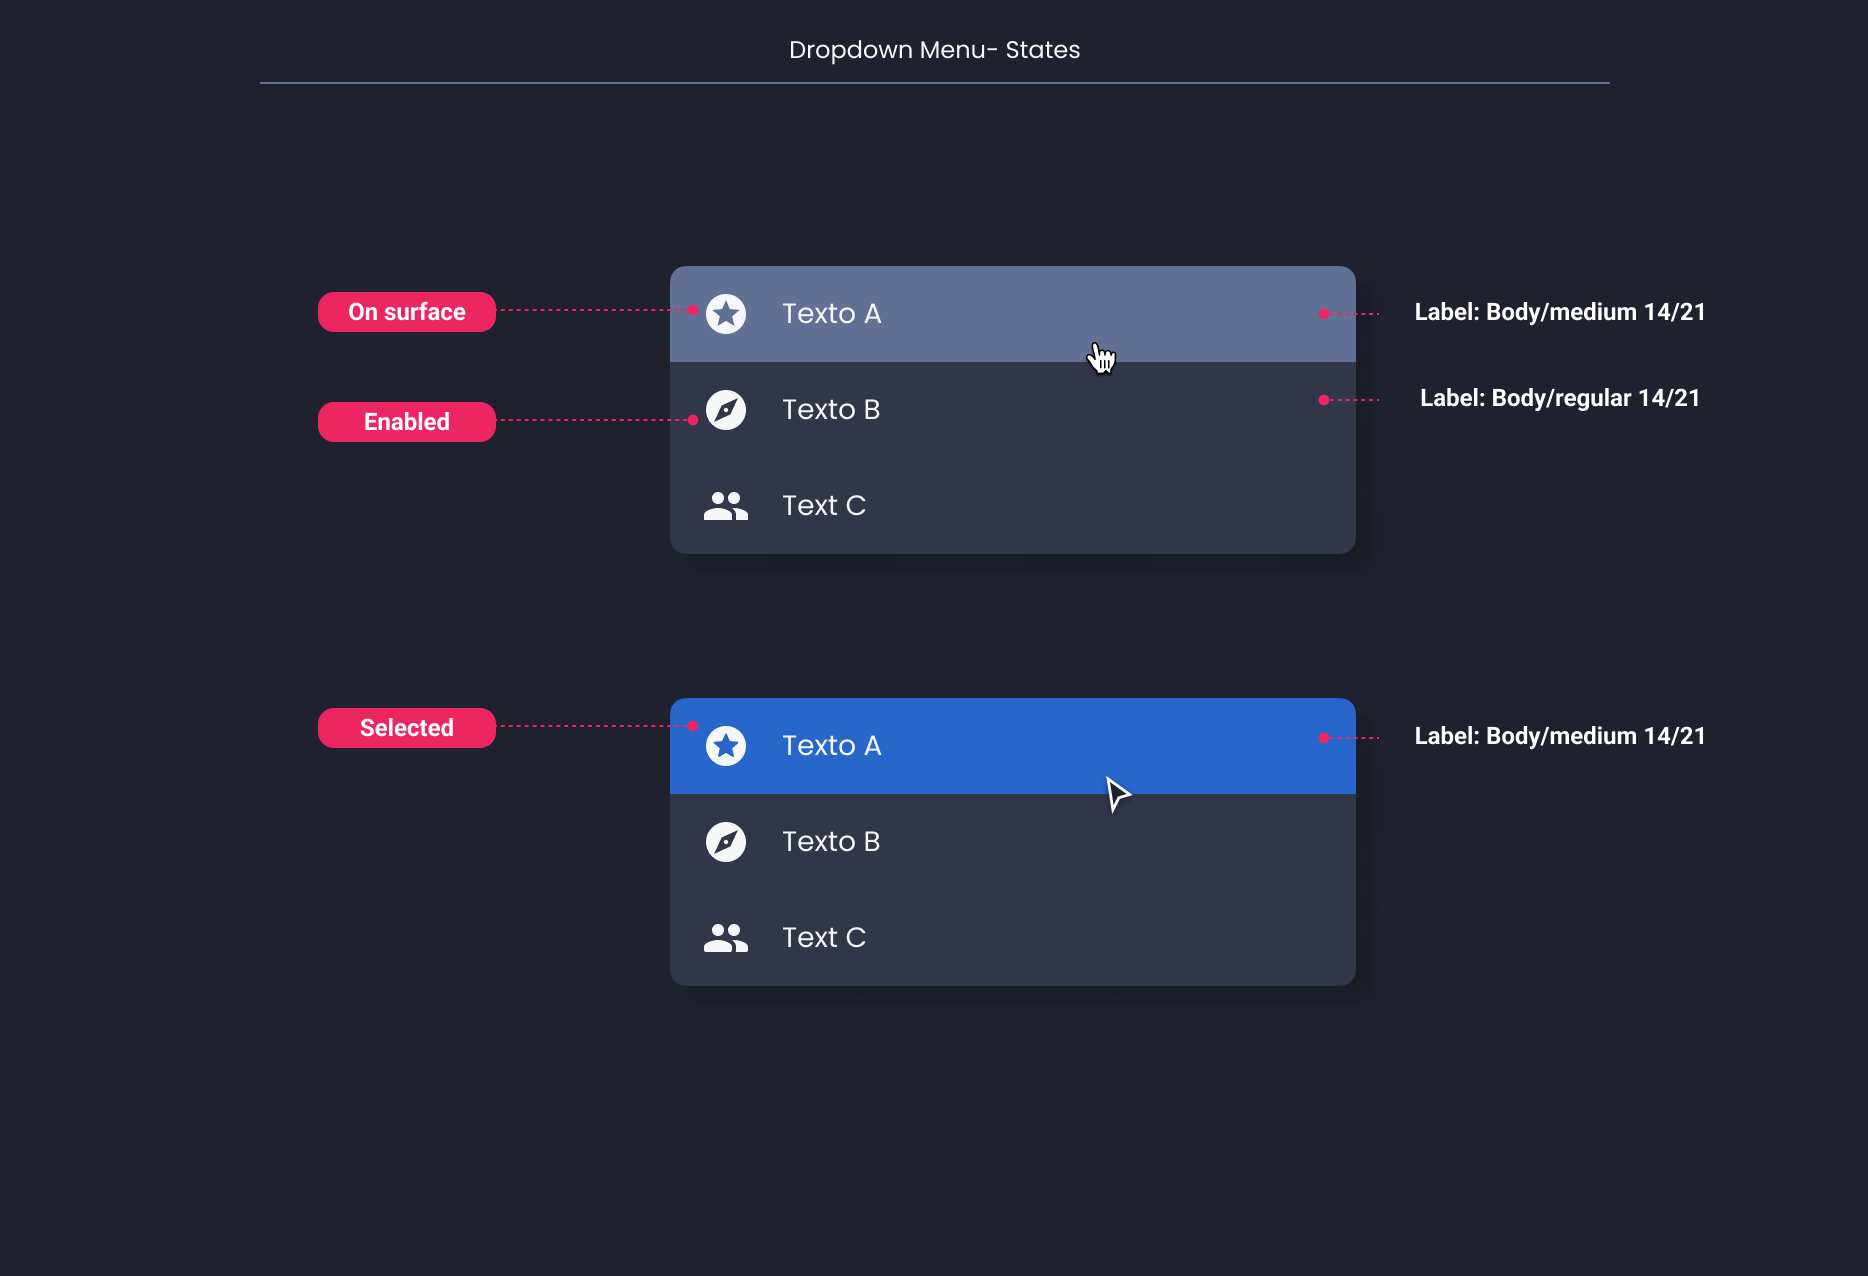Viewport: 1868px width, 1276px height.
Task: Click compass icon in upper menu's Texto B
Action: (726, 410)
